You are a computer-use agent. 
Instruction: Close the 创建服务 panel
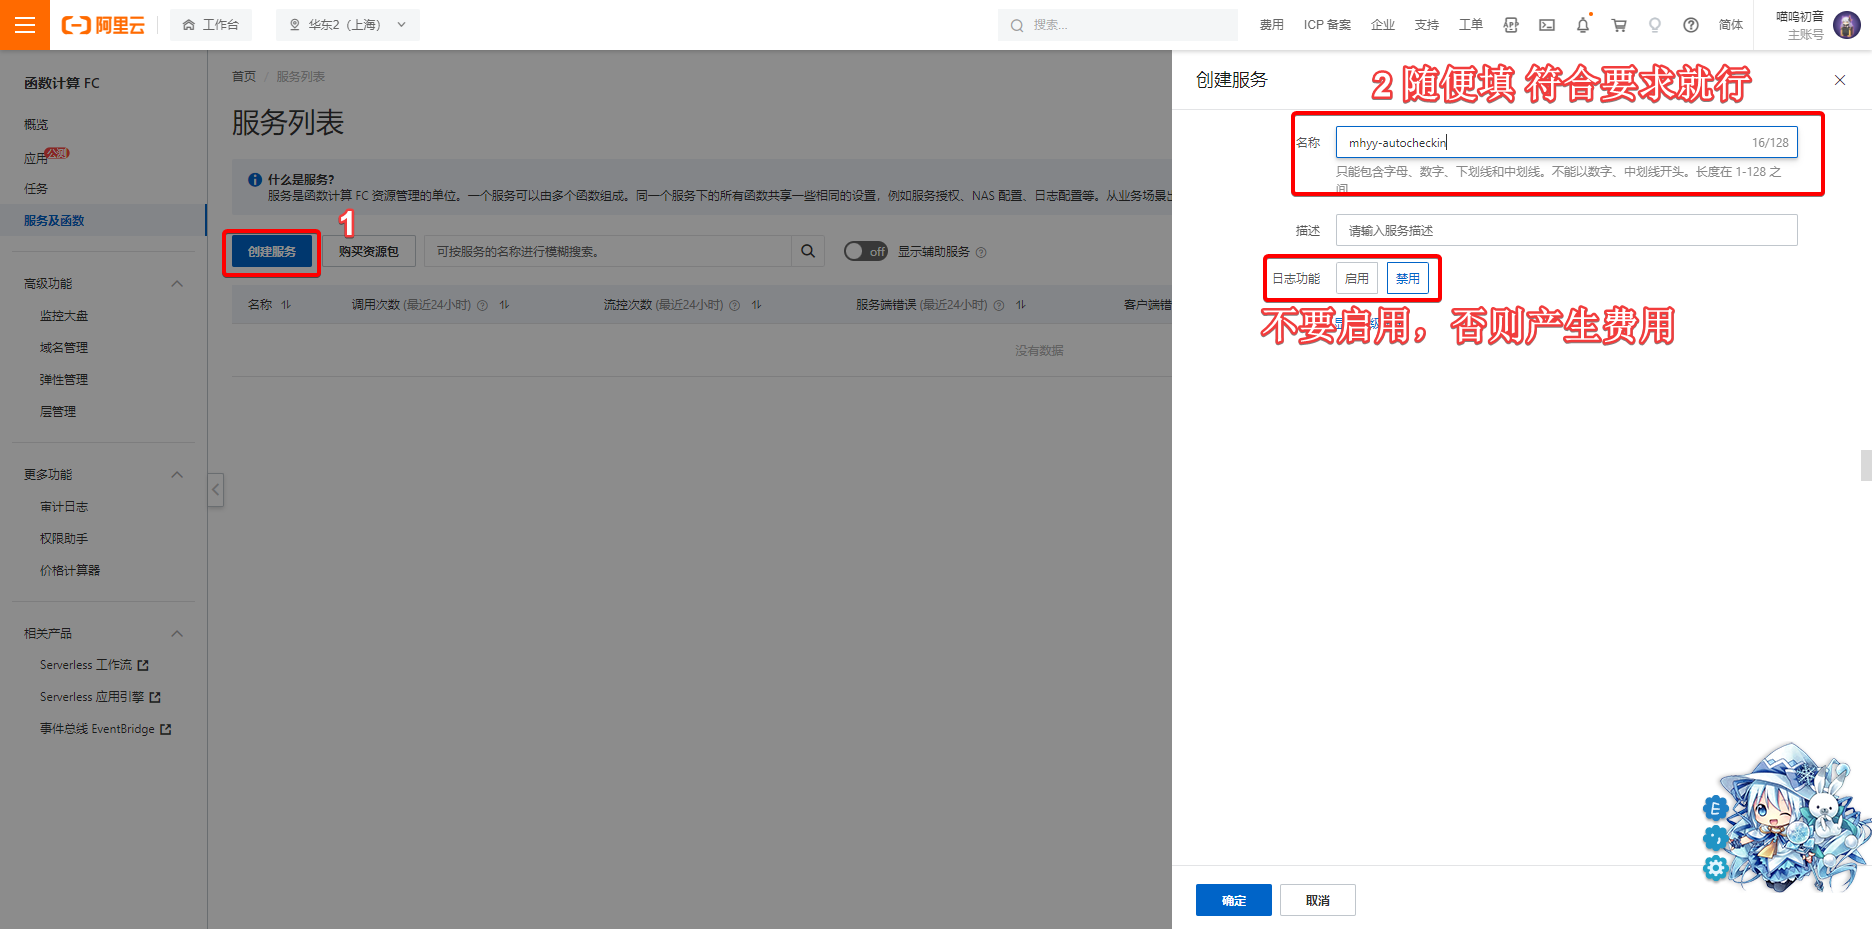pyautogui.click(x=1840, y=80)
